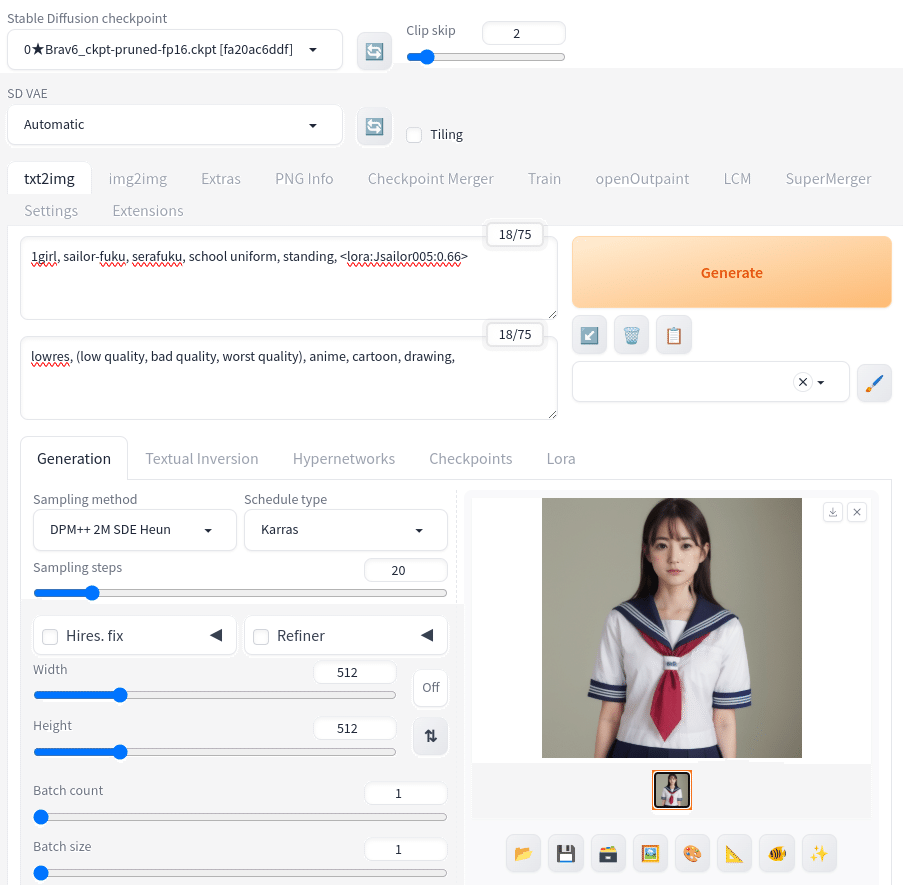Apply generation parameters with arrow icon
This screenshot has height=885, width=903.
click(x=589, y=334)
